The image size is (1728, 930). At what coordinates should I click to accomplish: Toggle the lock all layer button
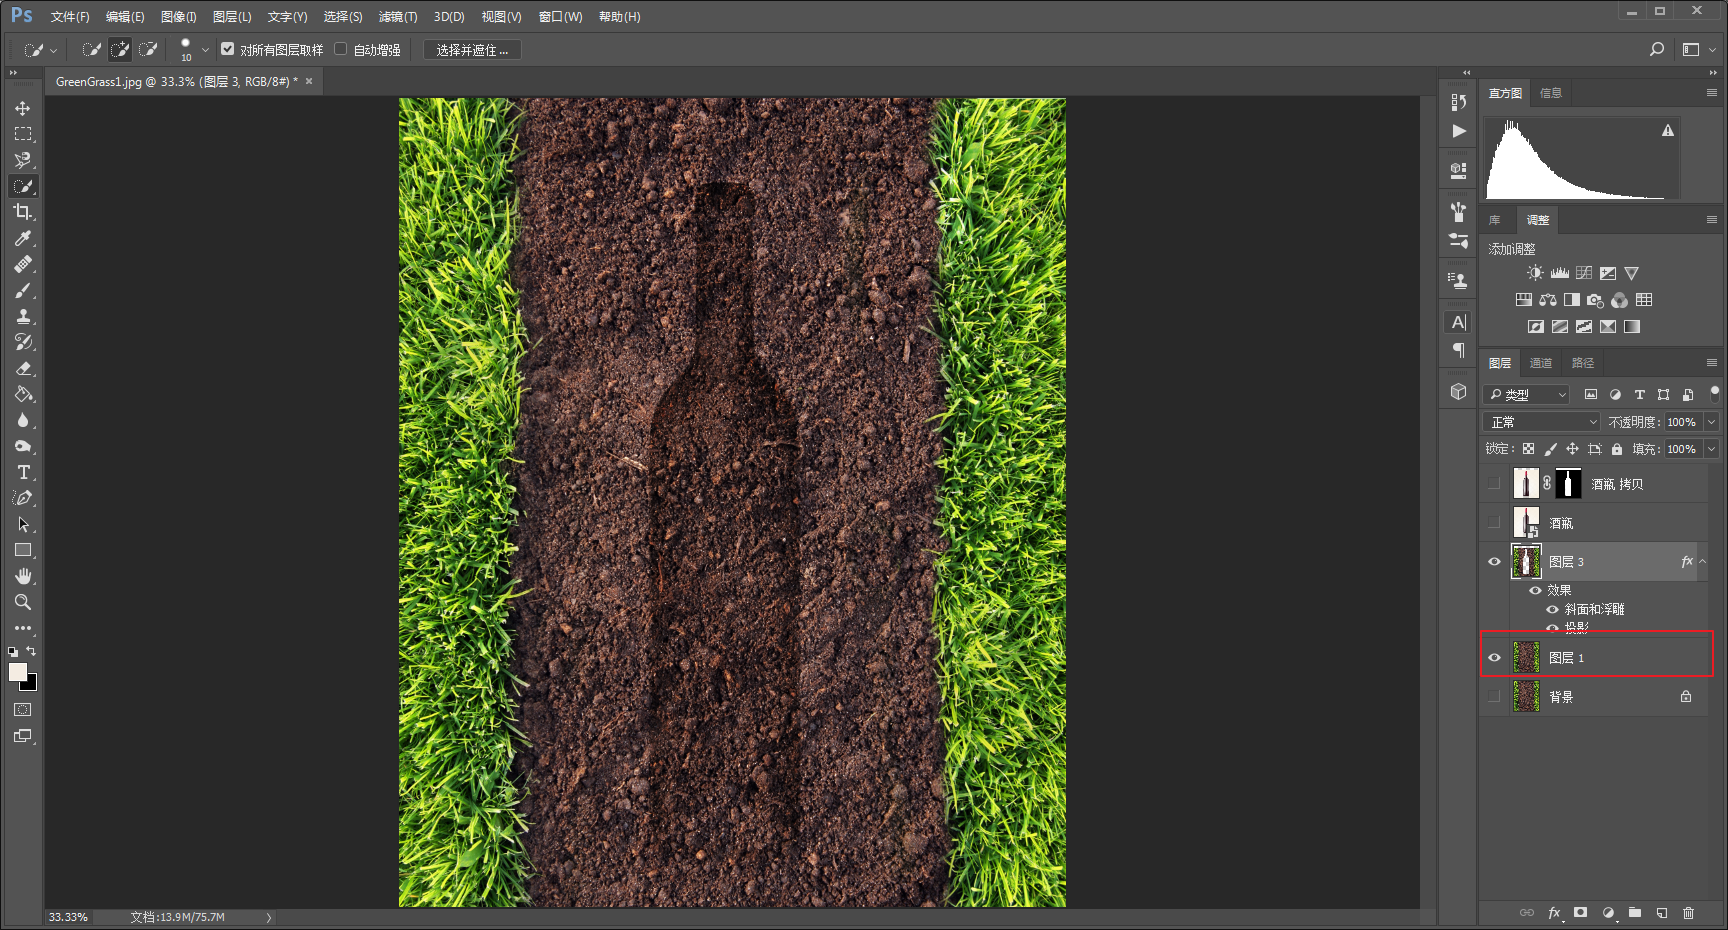(x=1617, y=449)
